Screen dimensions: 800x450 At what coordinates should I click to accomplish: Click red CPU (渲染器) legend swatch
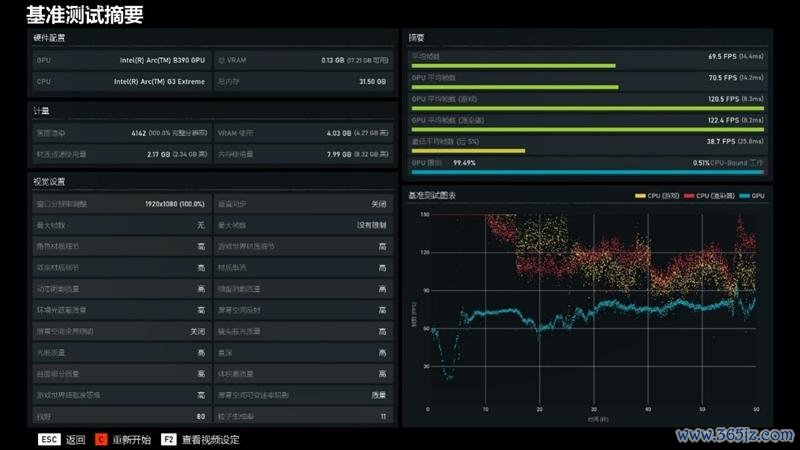click(x=689, y=195)
